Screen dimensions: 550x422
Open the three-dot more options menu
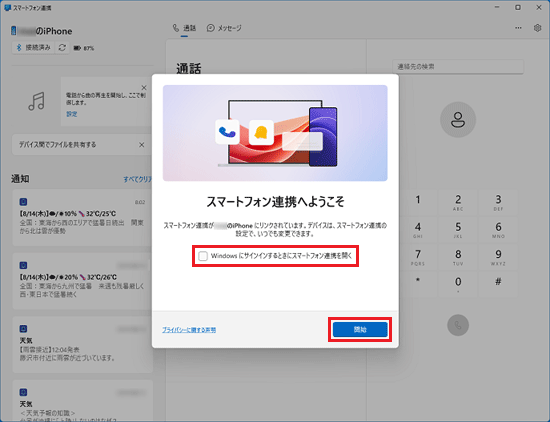click(x=518, y=28)
